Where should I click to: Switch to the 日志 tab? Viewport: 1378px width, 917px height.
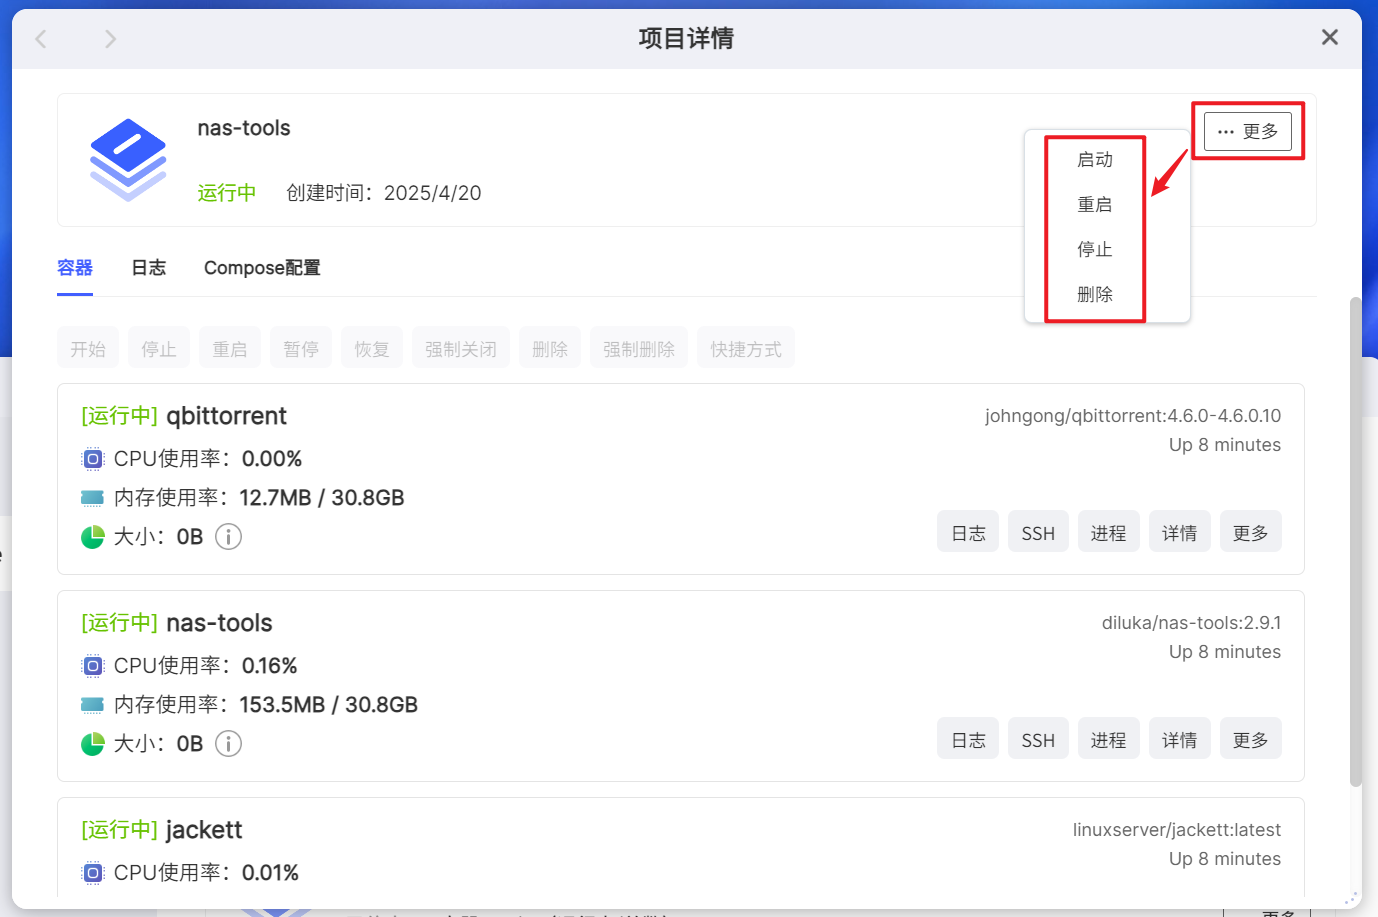(149, 268)
